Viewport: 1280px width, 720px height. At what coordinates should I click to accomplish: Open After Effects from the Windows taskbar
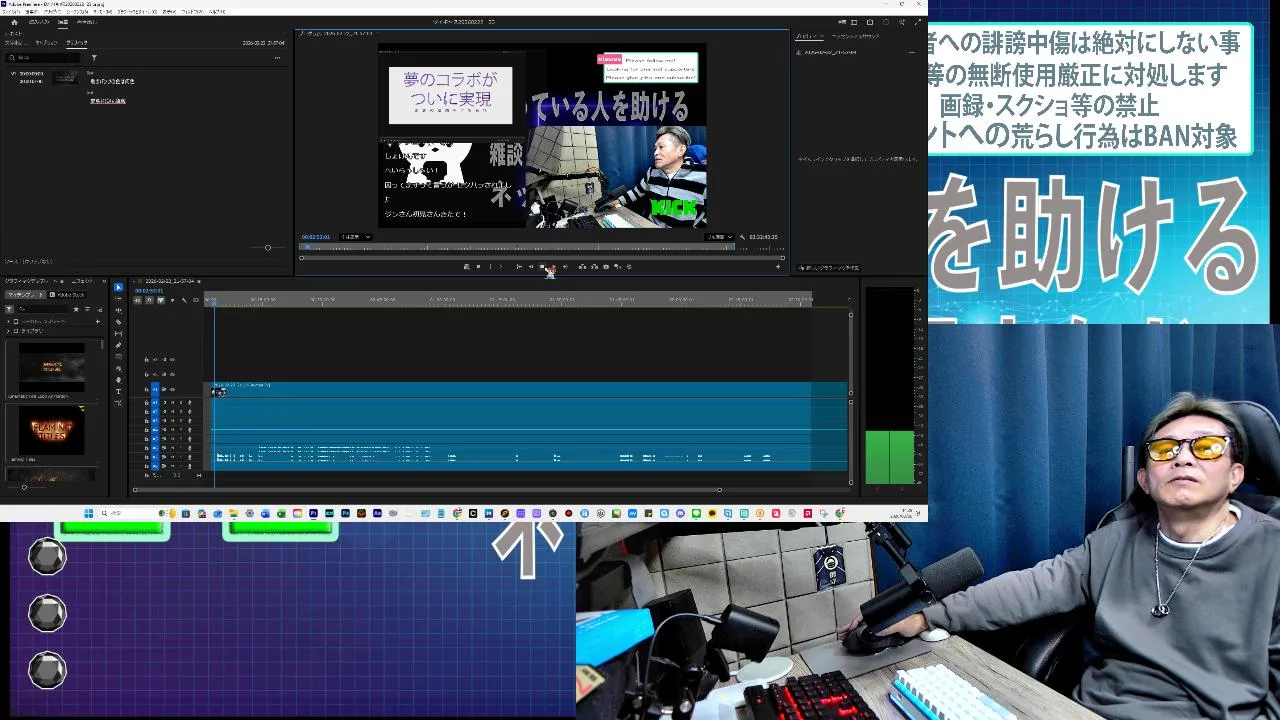[377, 513]
